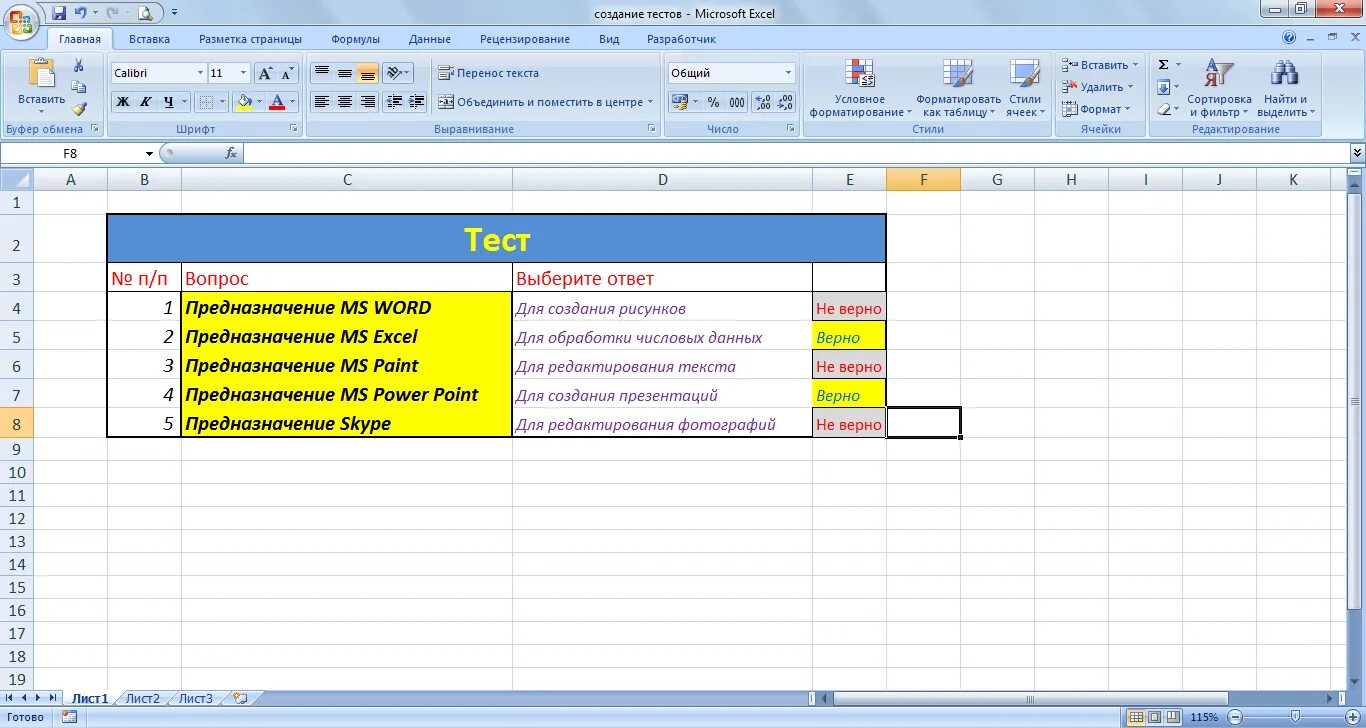Toggle bottom vertical alignment button
This screenshot has height=728, width=1366.
pos(368,73)
